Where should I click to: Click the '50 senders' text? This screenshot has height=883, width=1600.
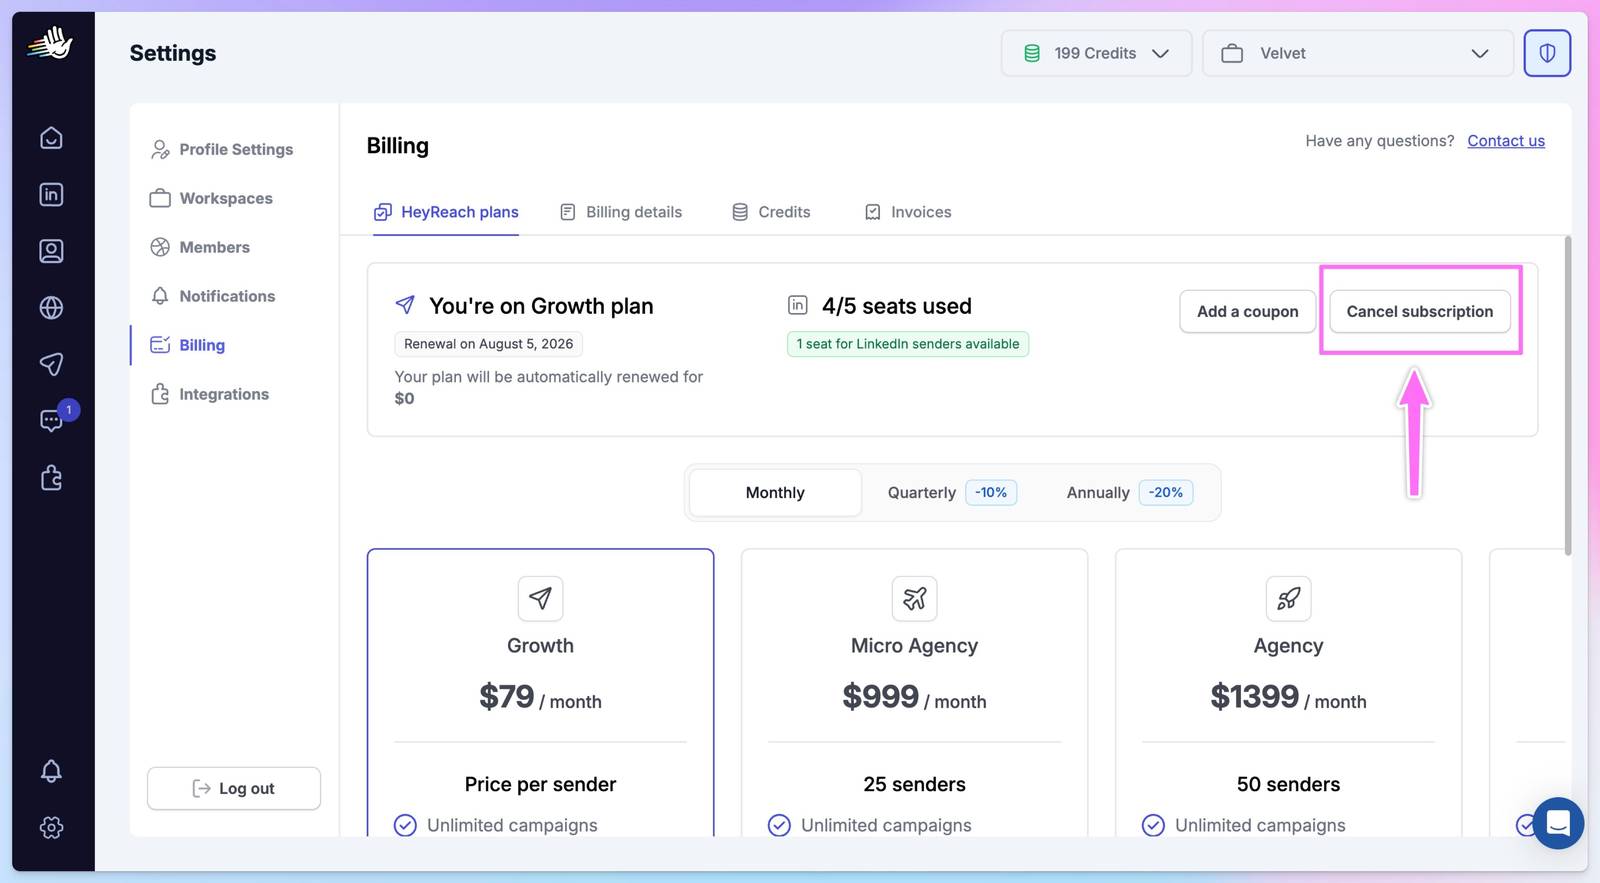pos(1288,784)
